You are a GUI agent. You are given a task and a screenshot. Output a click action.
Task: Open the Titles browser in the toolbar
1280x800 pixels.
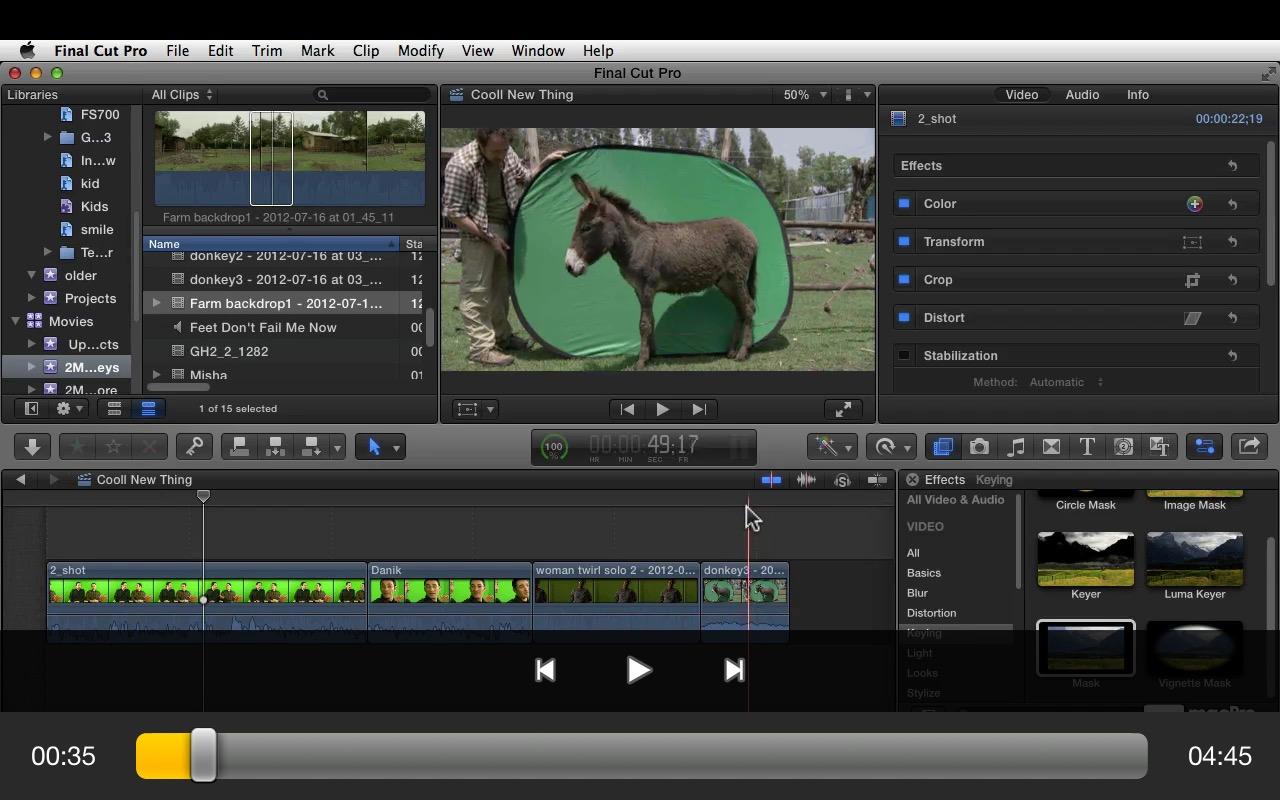1087,447
